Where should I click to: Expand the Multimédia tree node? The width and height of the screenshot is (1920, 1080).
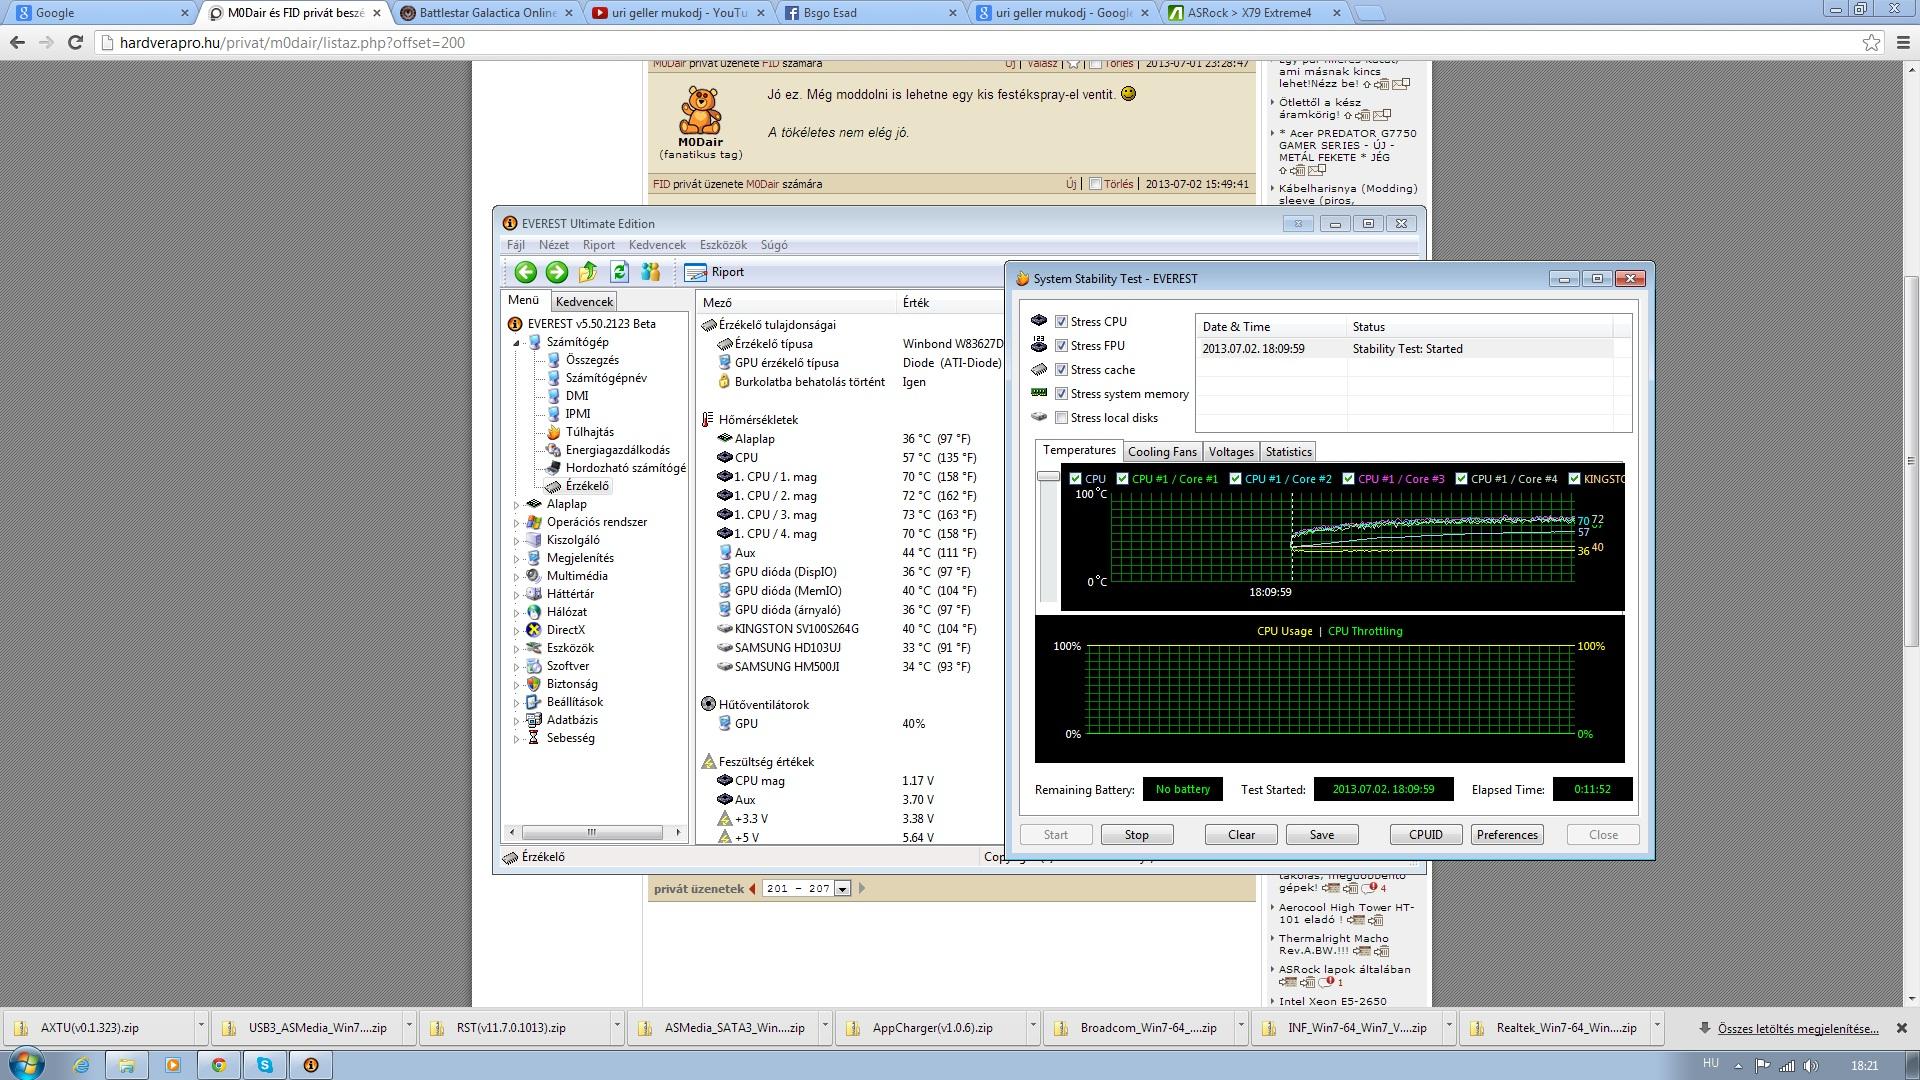[517, 577]
